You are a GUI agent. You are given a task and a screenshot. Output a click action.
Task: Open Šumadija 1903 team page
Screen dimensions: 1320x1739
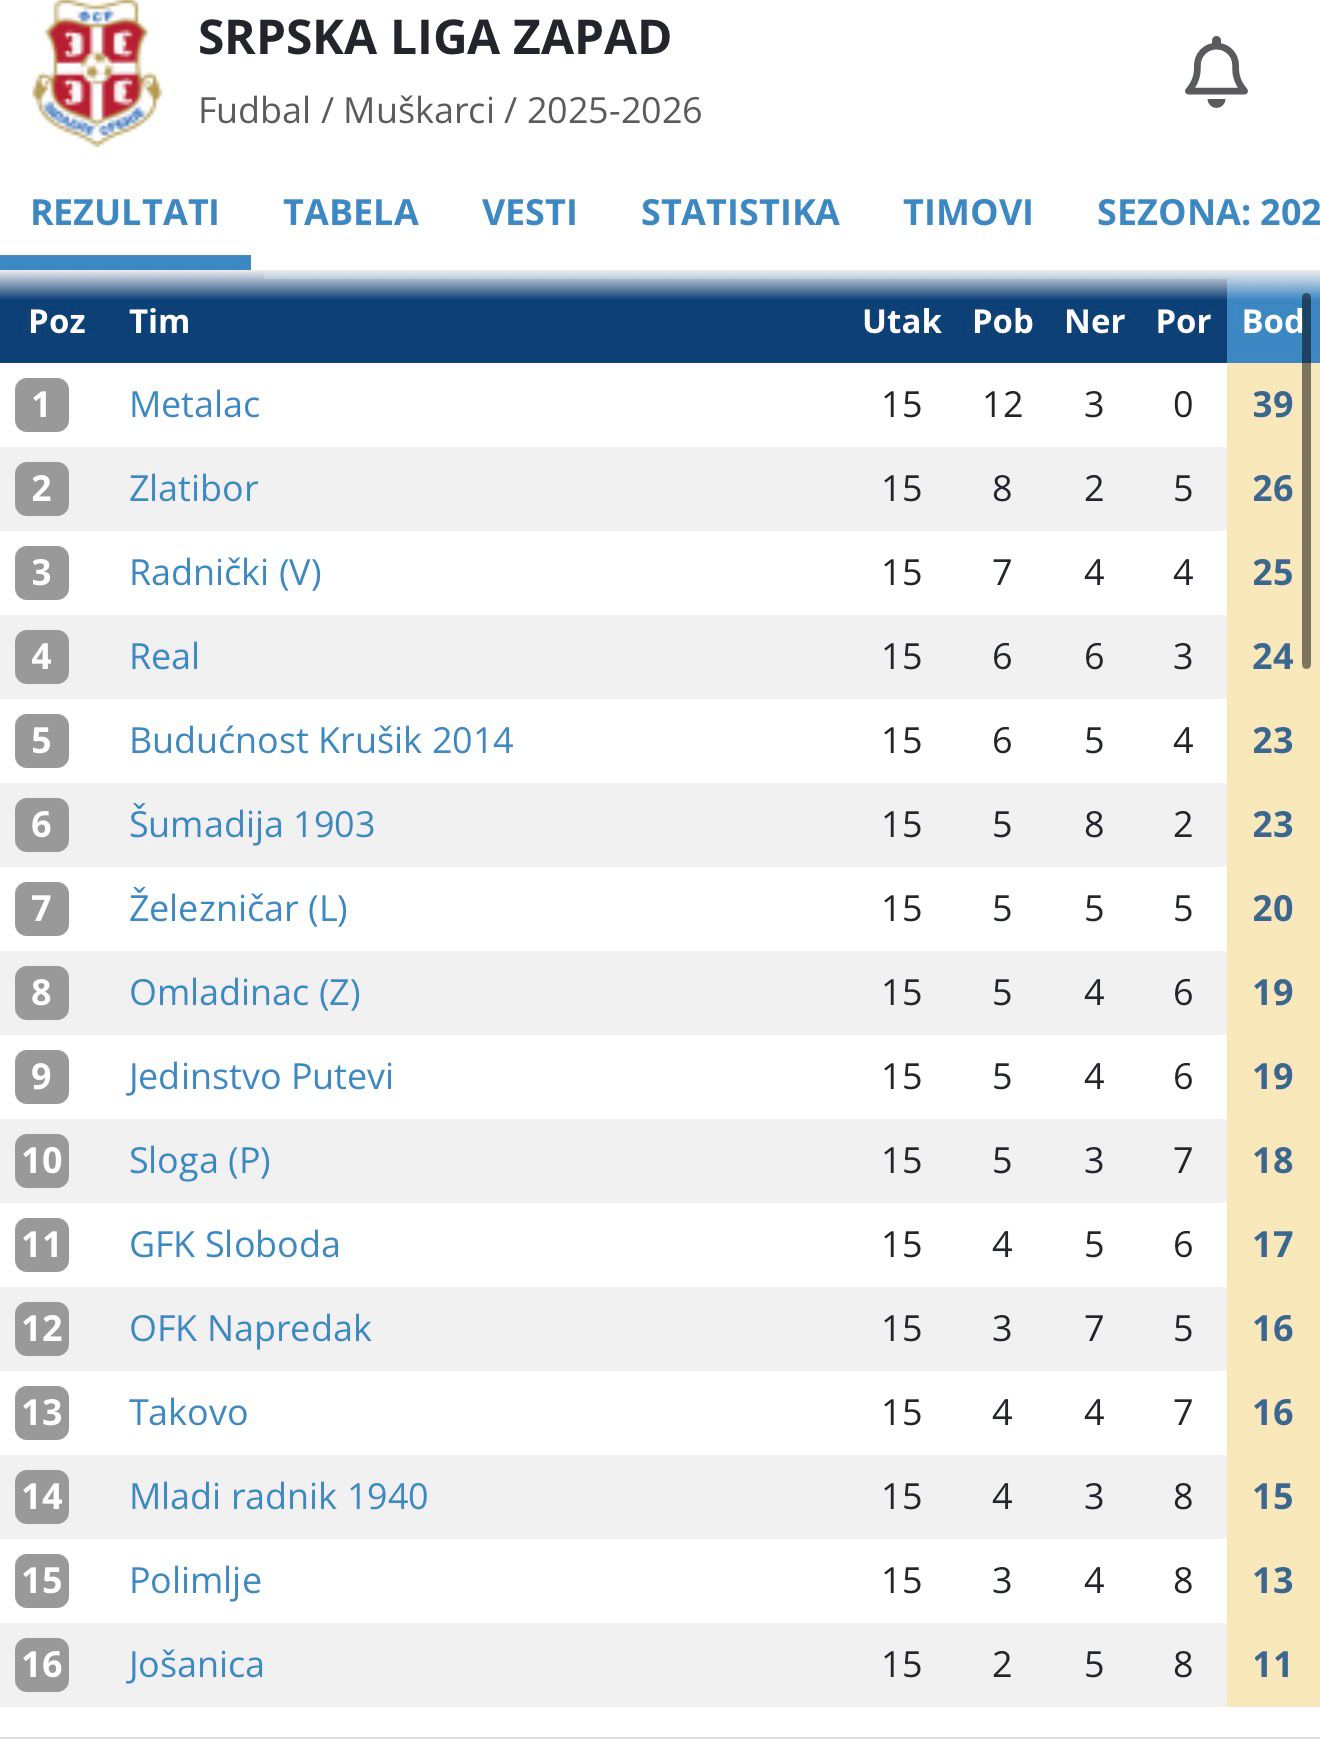click(x=252, y=825)
